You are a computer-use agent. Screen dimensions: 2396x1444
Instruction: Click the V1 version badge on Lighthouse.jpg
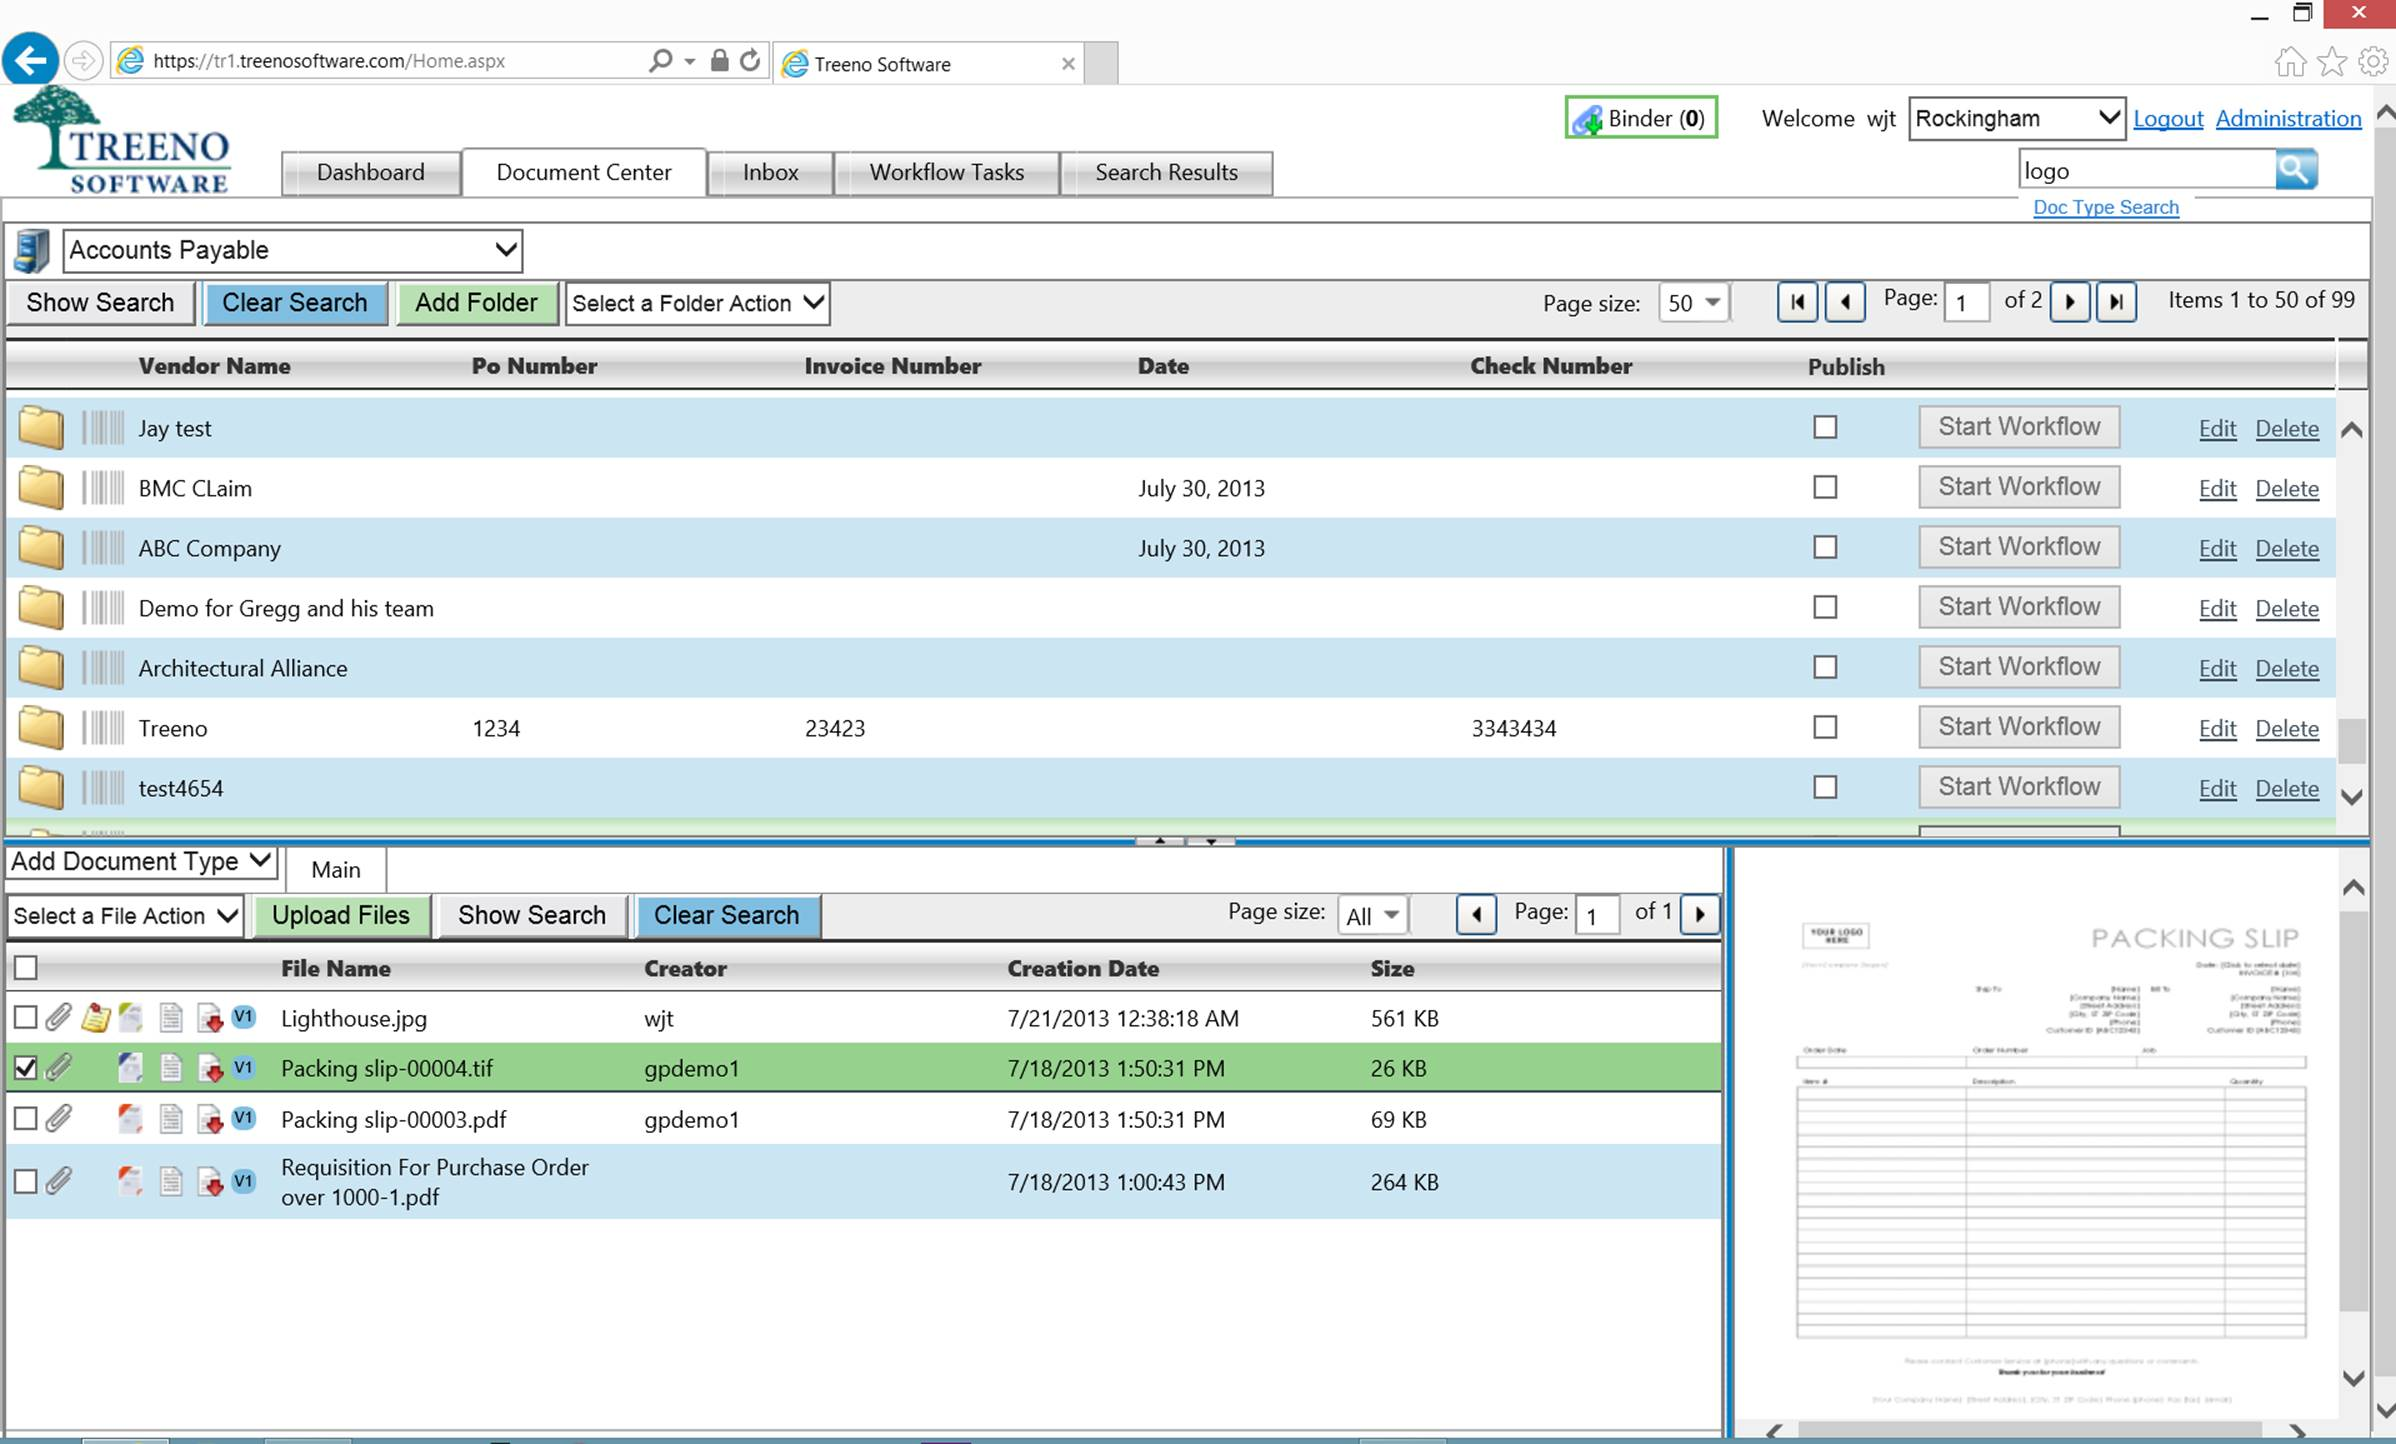tap(244, 1017)
